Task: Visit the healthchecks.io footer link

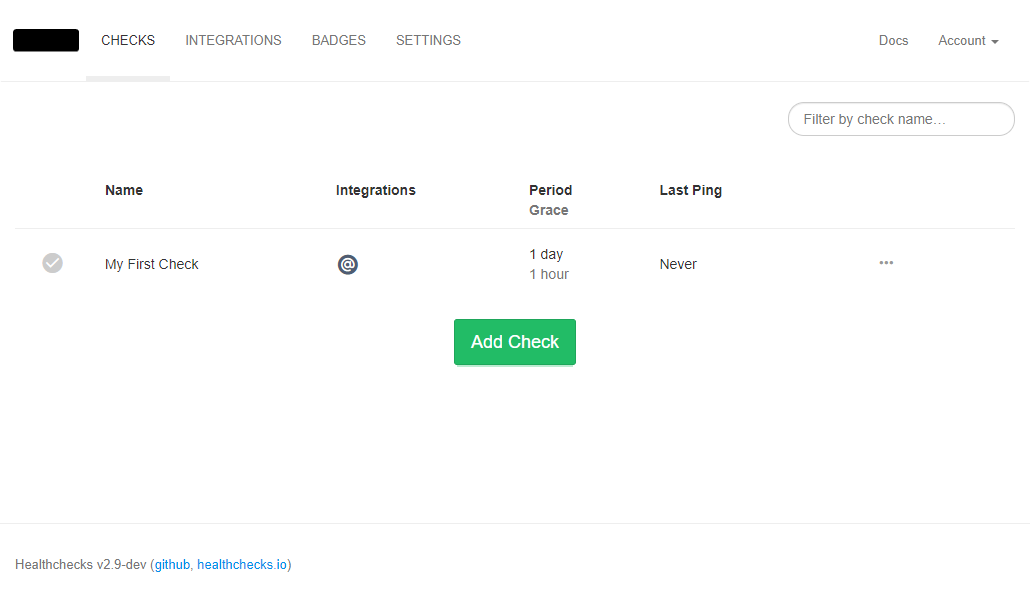Action: point(243,564)
